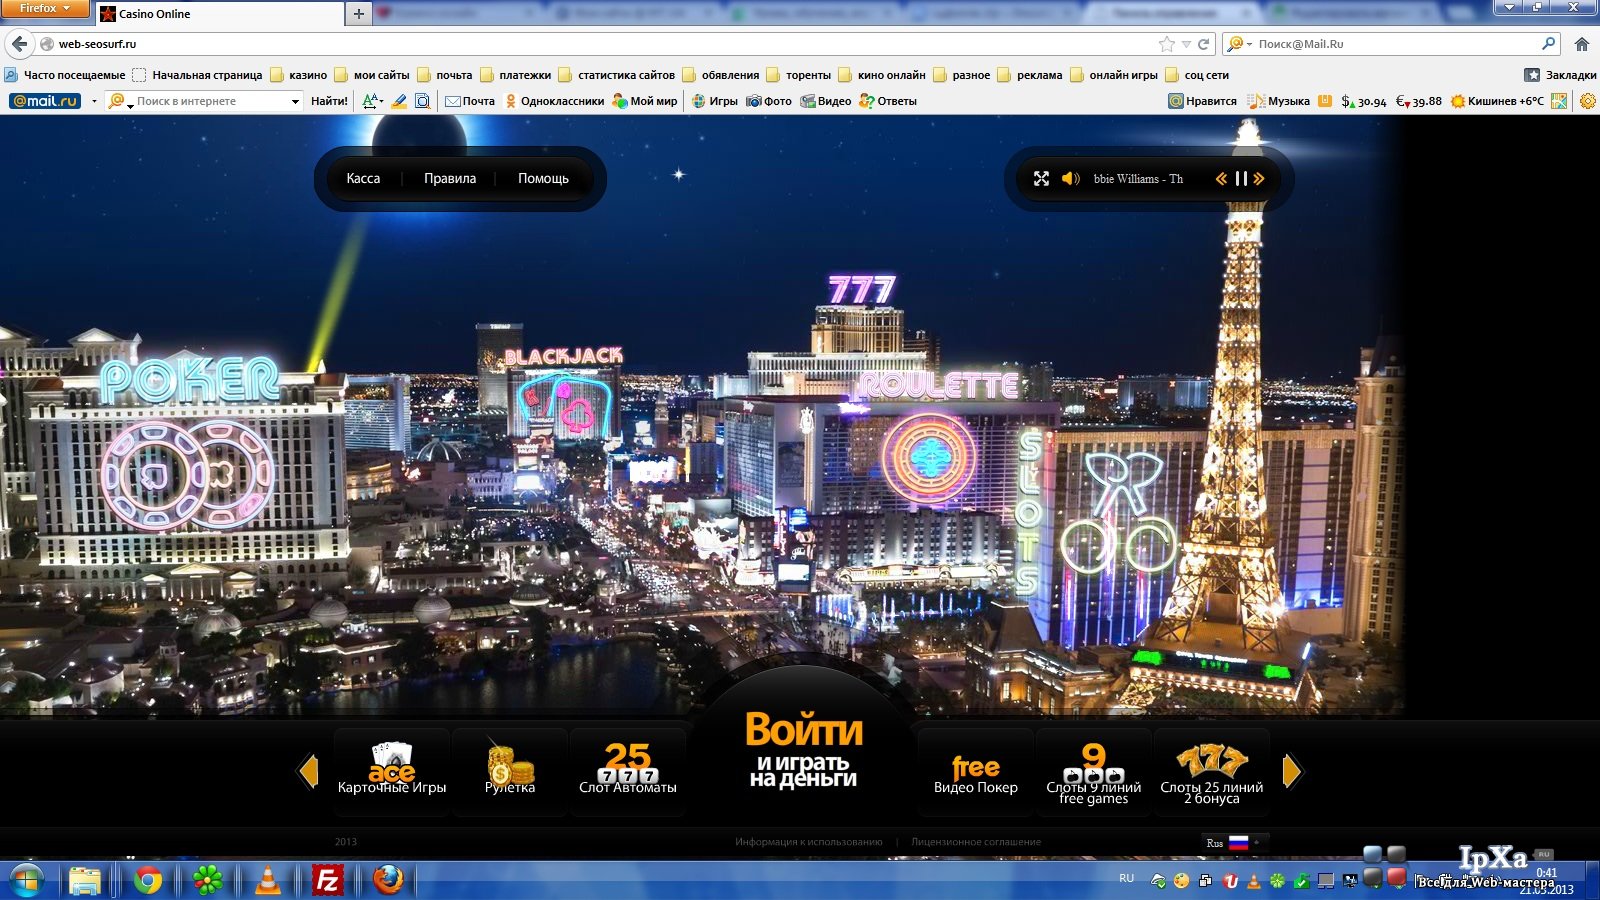Open URL history dropdown arrow
Screen dimensions: 1600x900
(1186, 44)
